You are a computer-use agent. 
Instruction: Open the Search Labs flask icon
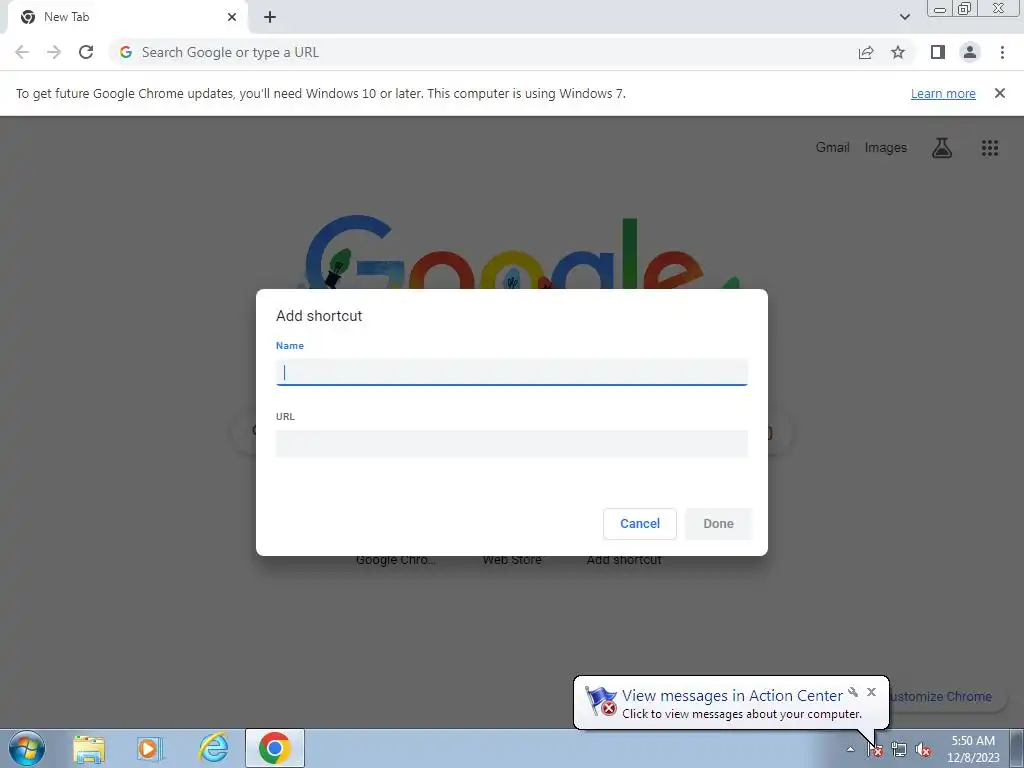pos(941,148)
